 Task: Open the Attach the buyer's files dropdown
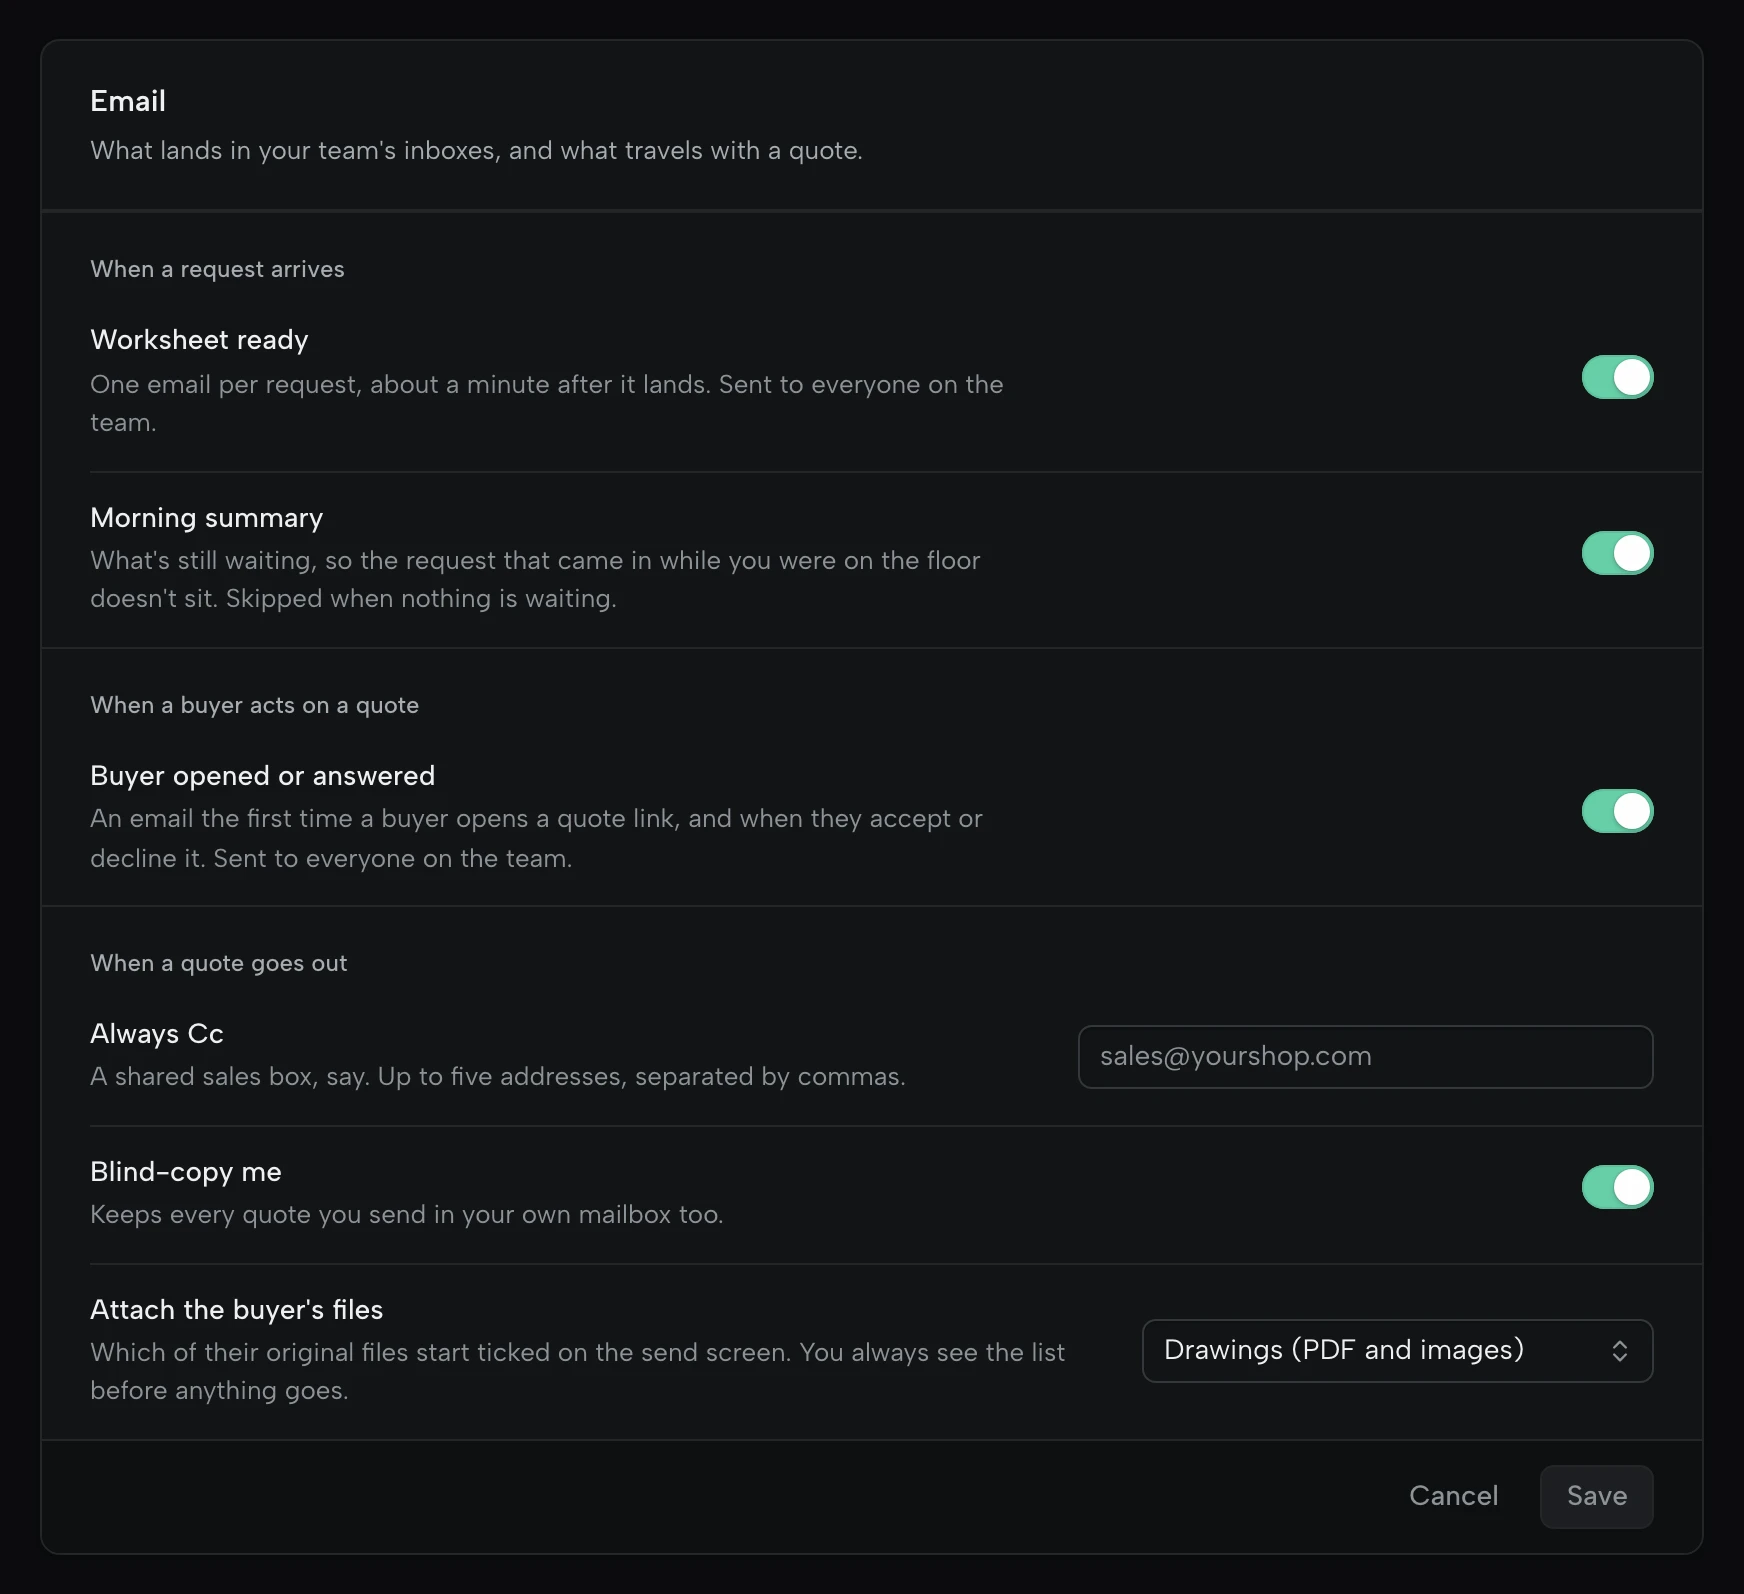click(x=1397, y=1351)
